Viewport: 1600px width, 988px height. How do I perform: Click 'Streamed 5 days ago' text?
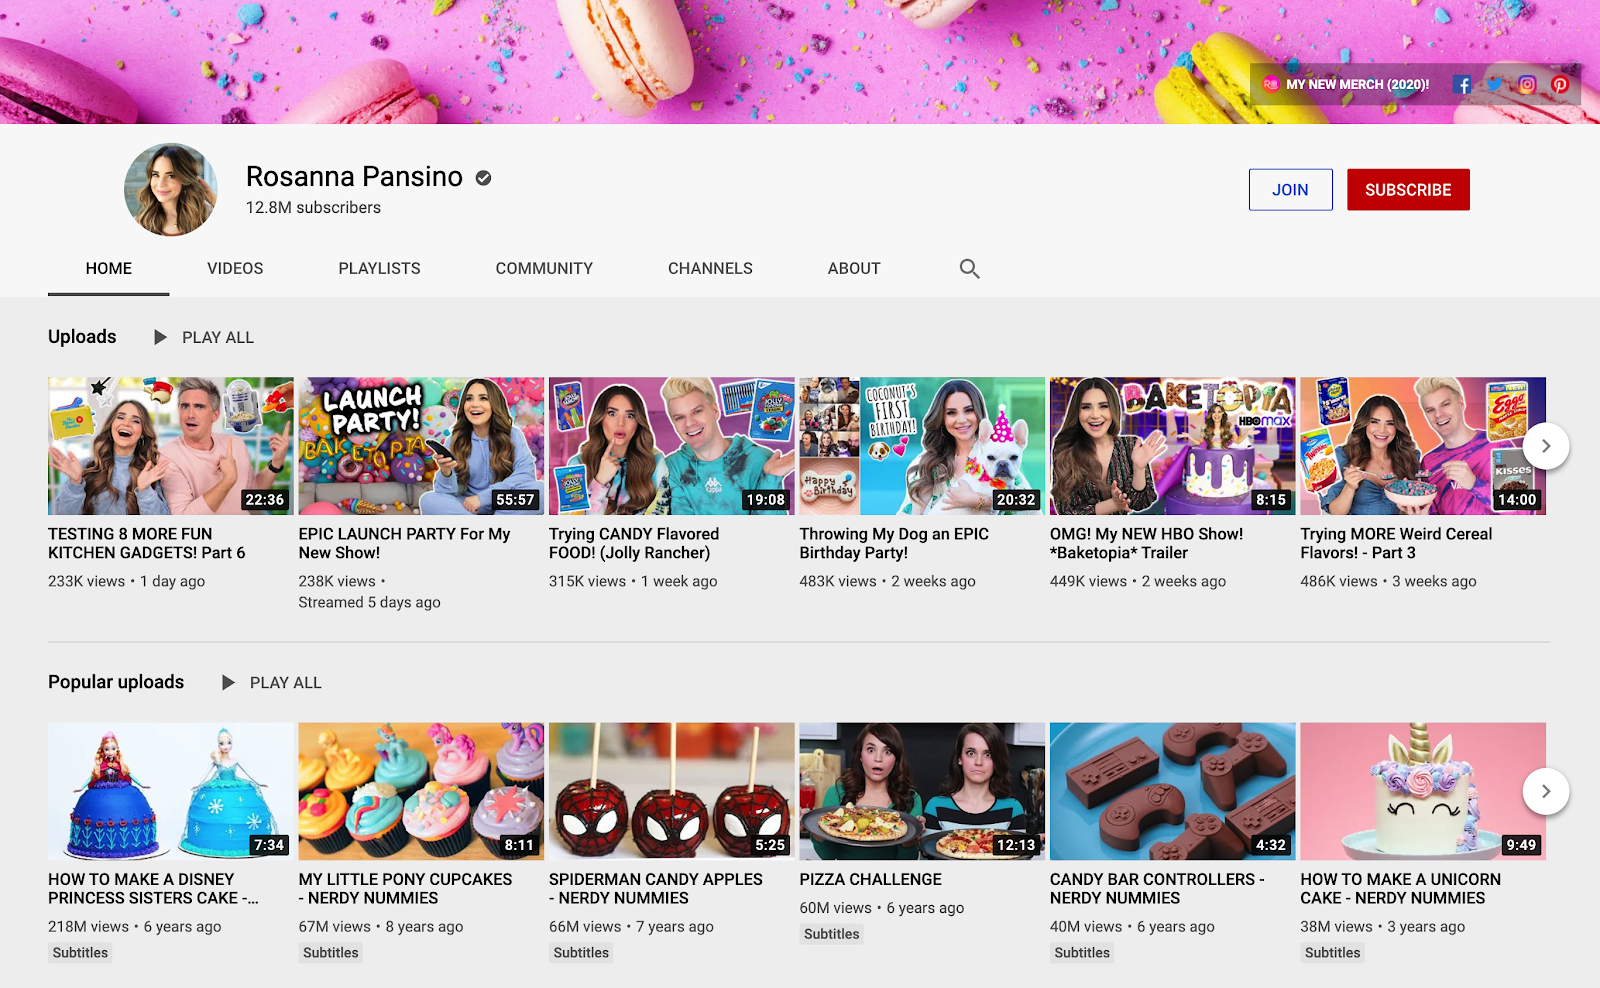(369, 602)
